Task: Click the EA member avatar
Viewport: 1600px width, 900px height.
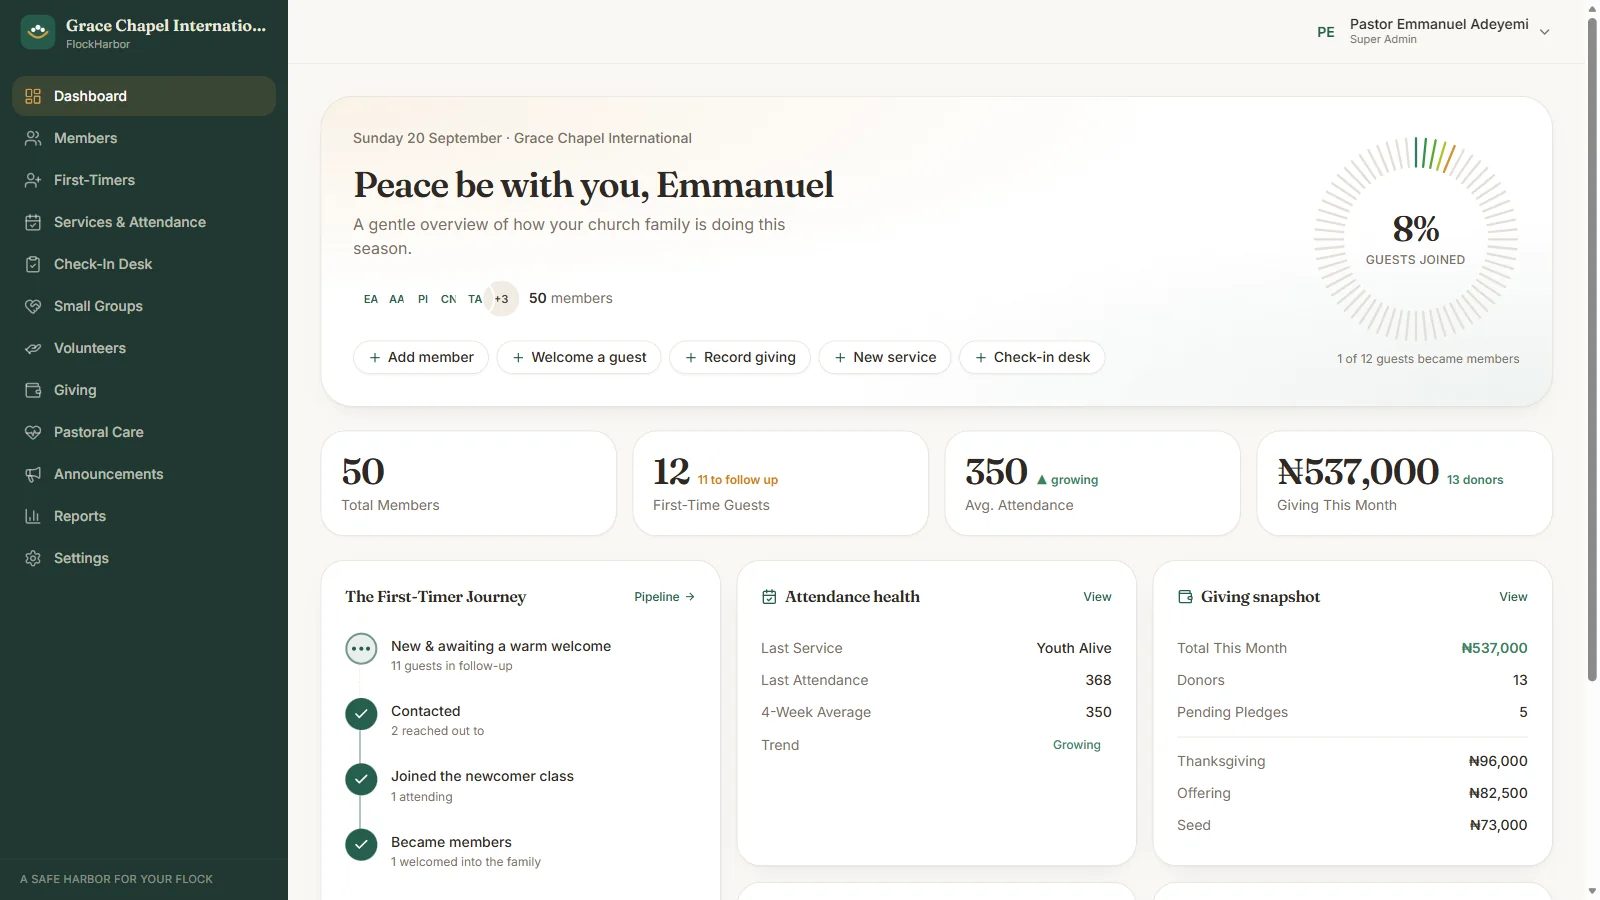Action: 371,299
